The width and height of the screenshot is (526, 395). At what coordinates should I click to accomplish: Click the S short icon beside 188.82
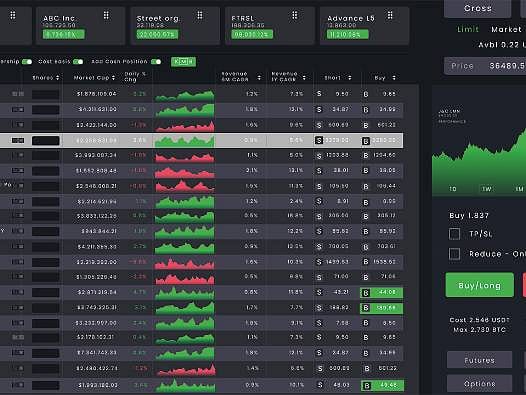pos(319,308)
